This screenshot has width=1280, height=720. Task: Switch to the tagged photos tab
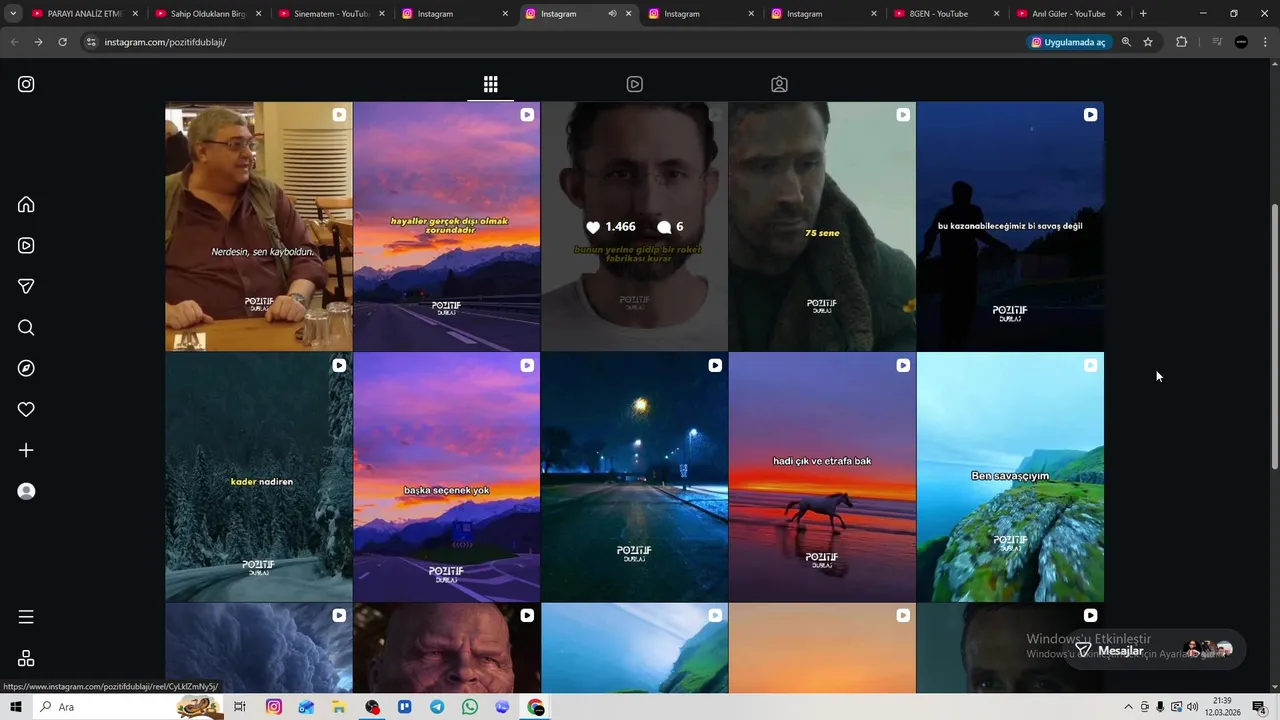click(x=779, y=84)
